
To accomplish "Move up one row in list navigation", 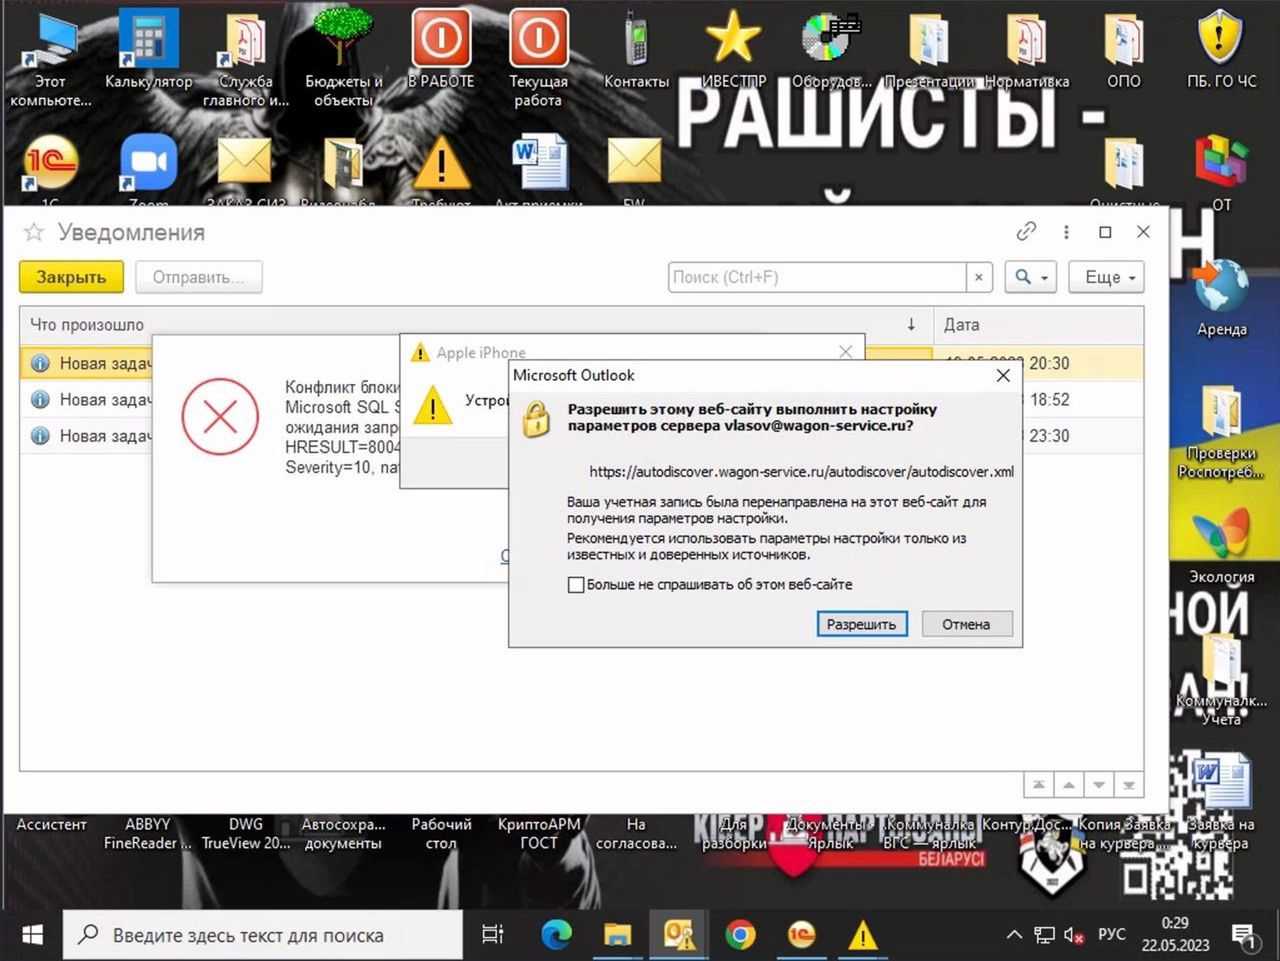I will [x=1069, y=785].
